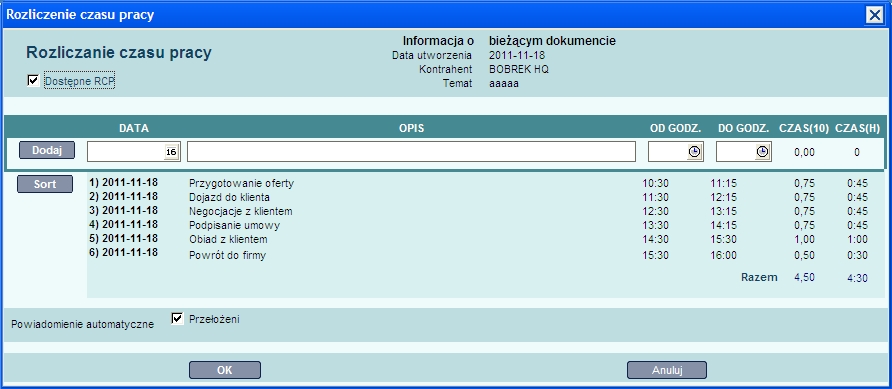Viewport: 892px width, 389px height.
Task: Click entry '2) 2011-11-18' date
Action: click(x=123, y=196)
